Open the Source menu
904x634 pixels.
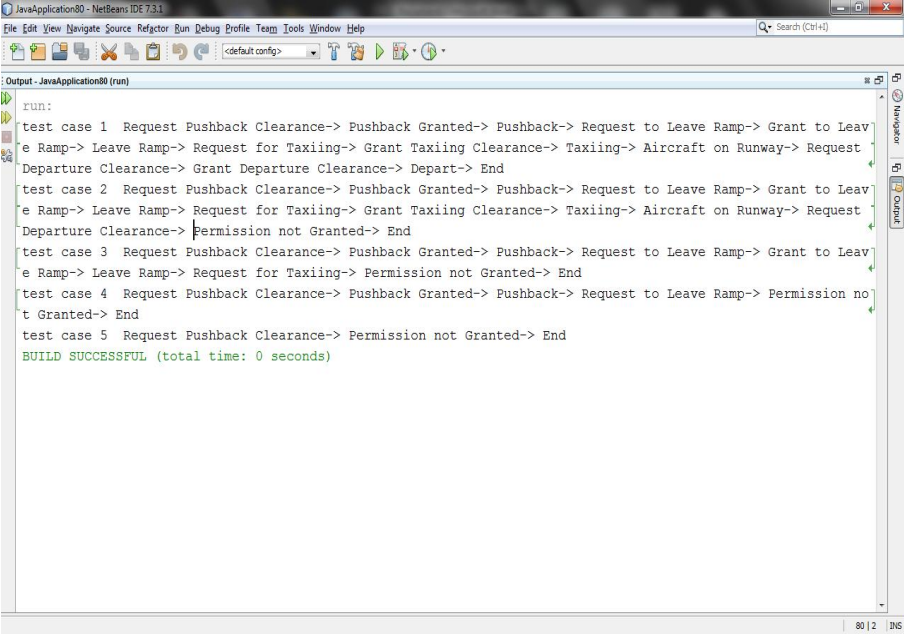click(x=118, y=28)
